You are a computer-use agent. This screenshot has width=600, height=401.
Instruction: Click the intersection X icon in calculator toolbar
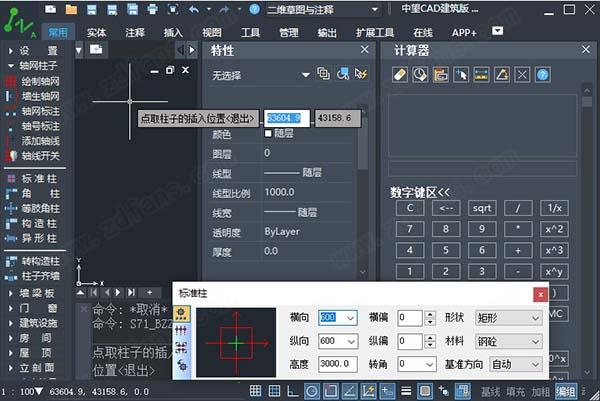[x=522, y=75]
